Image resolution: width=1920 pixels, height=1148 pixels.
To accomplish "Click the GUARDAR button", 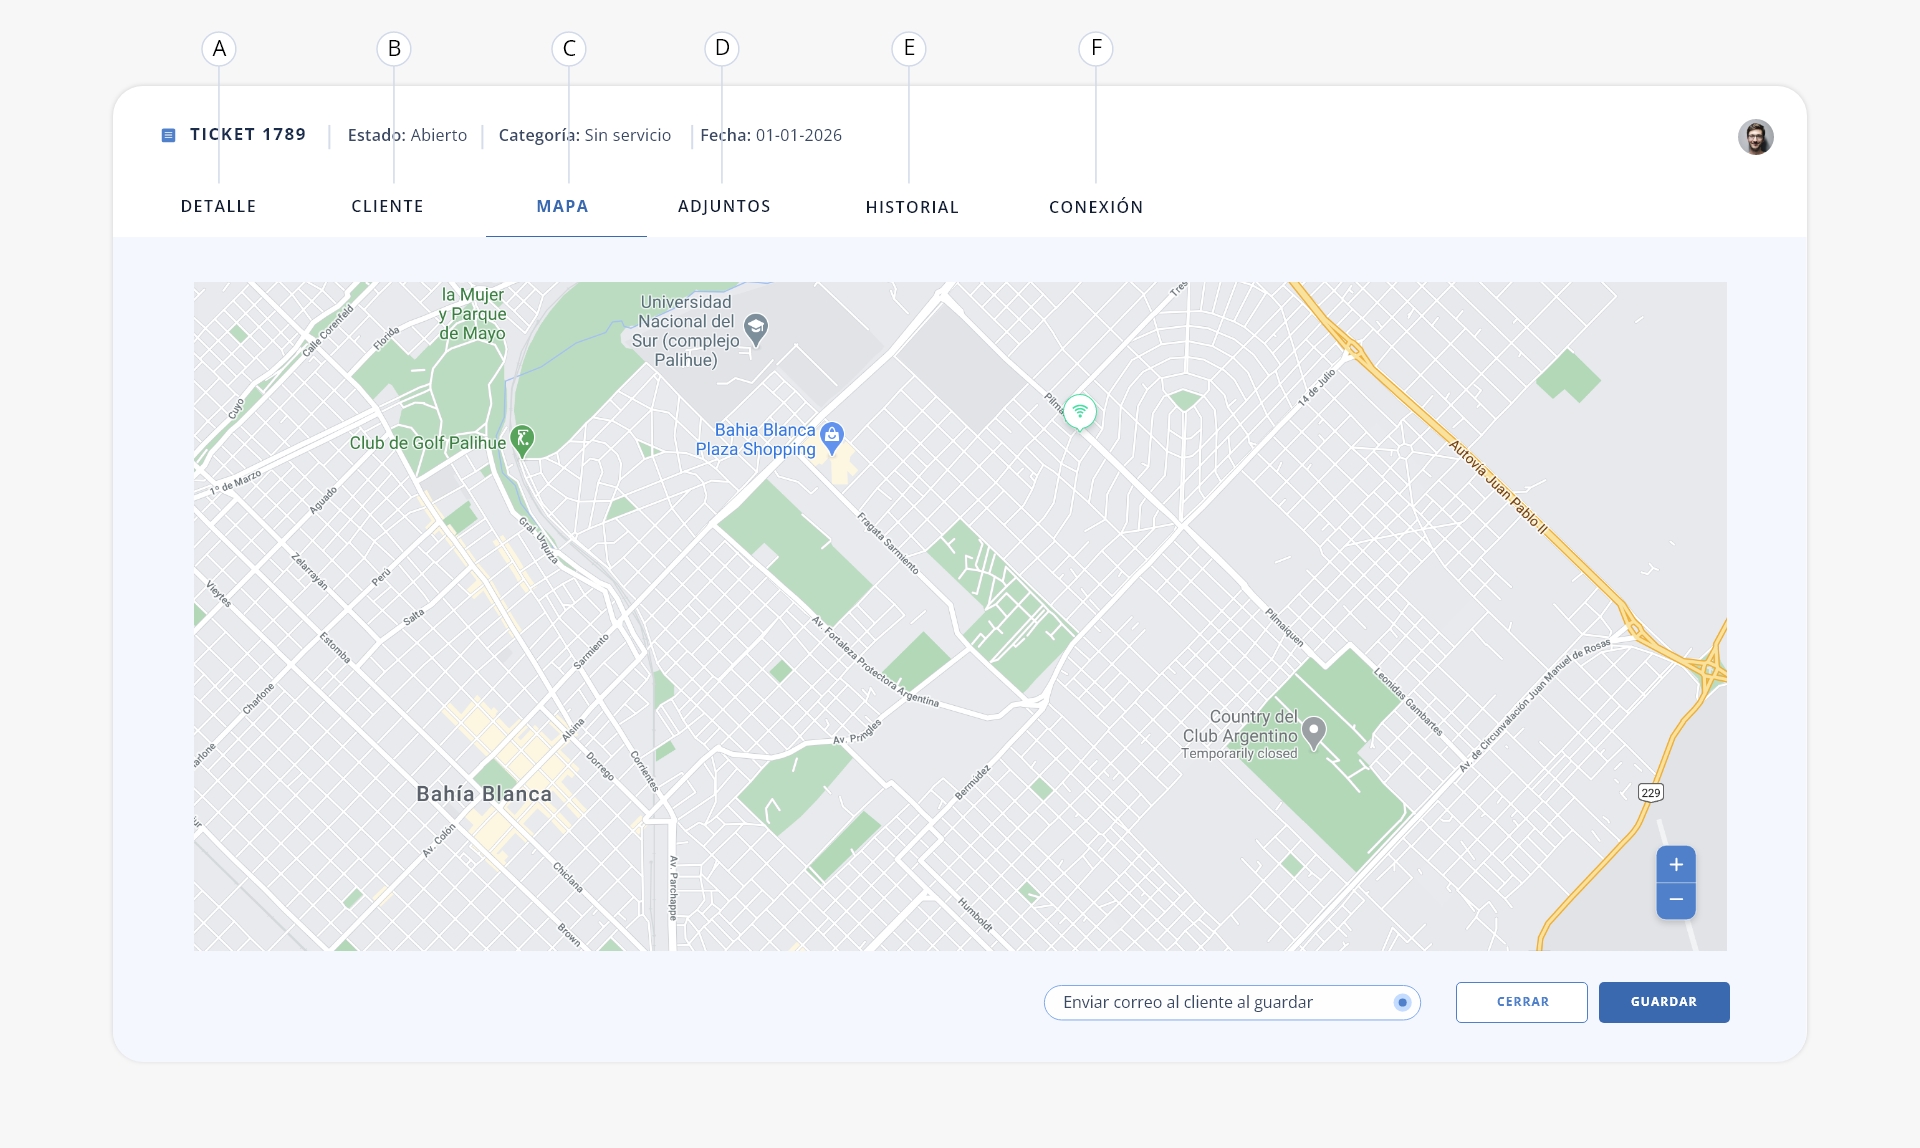I will tap(1664, 1002).
